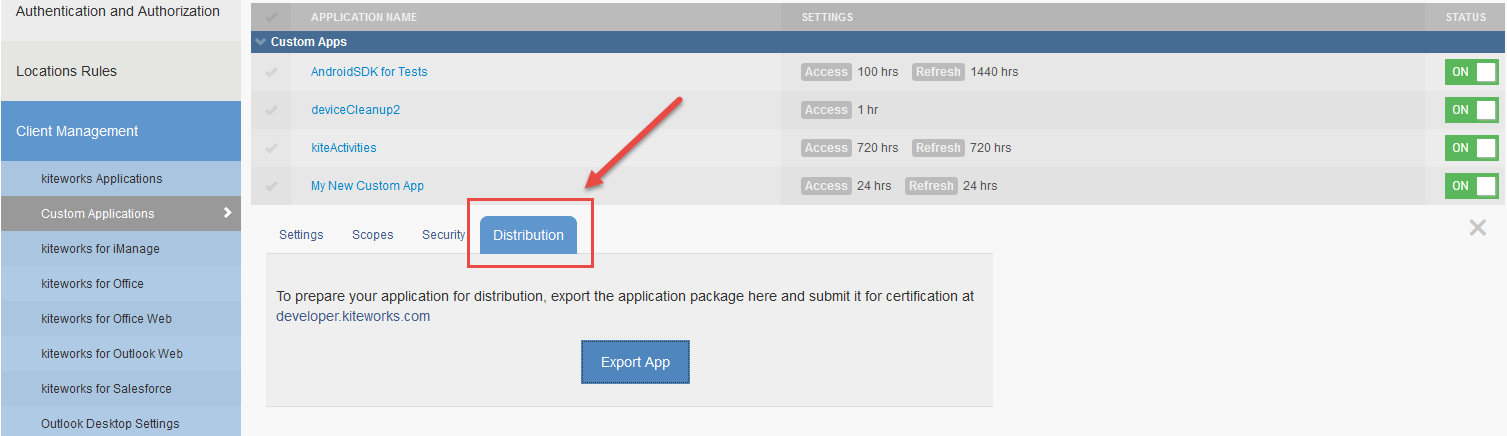
Task: Disable deviceCleanup2 with ON switch
Action: click(x=1471, y=110)
